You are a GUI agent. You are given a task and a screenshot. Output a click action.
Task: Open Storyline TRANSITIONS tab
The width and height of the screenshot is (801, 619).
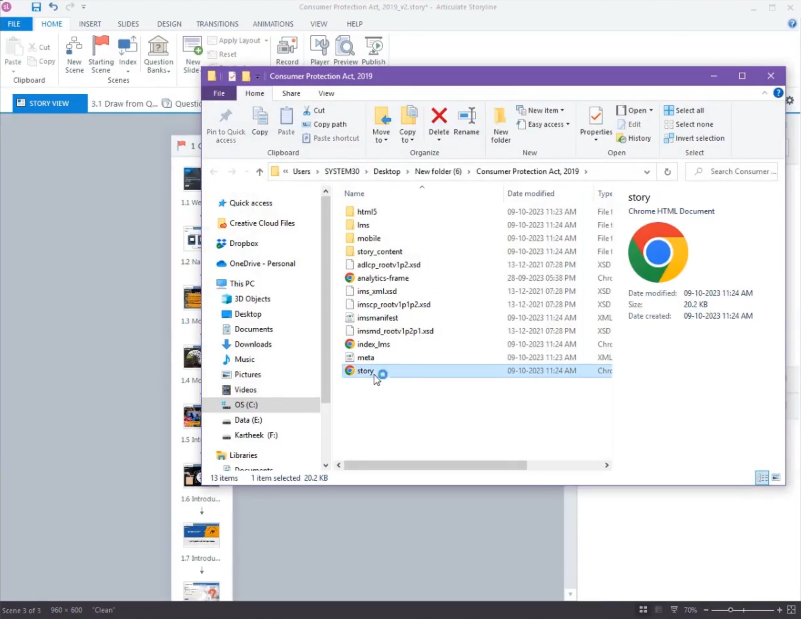[217, 24]
